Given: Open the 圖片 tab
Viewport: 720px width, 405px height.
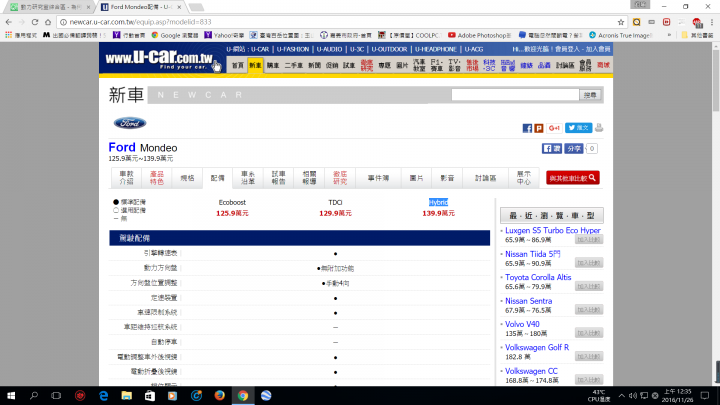Looking at the screenshot, I should point(416,178).
